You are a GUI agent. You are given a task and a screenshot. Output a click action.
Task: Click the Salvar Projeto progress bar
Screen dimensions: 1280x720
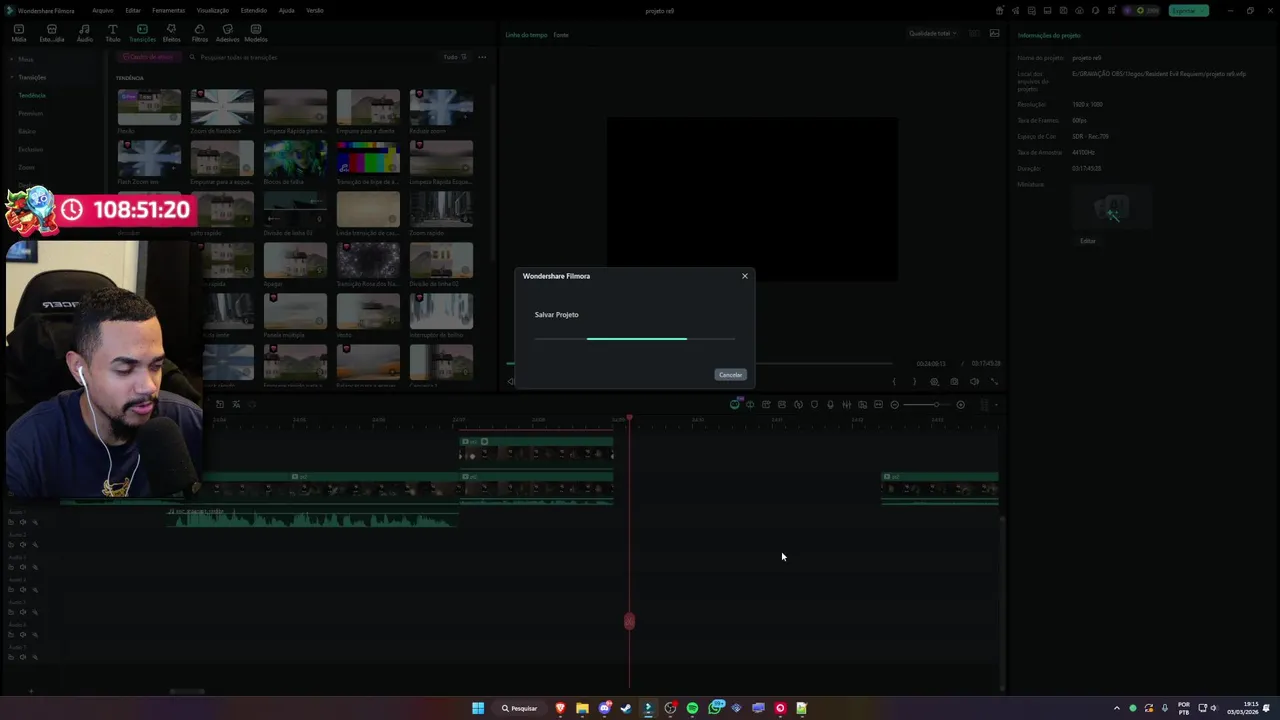635,339
